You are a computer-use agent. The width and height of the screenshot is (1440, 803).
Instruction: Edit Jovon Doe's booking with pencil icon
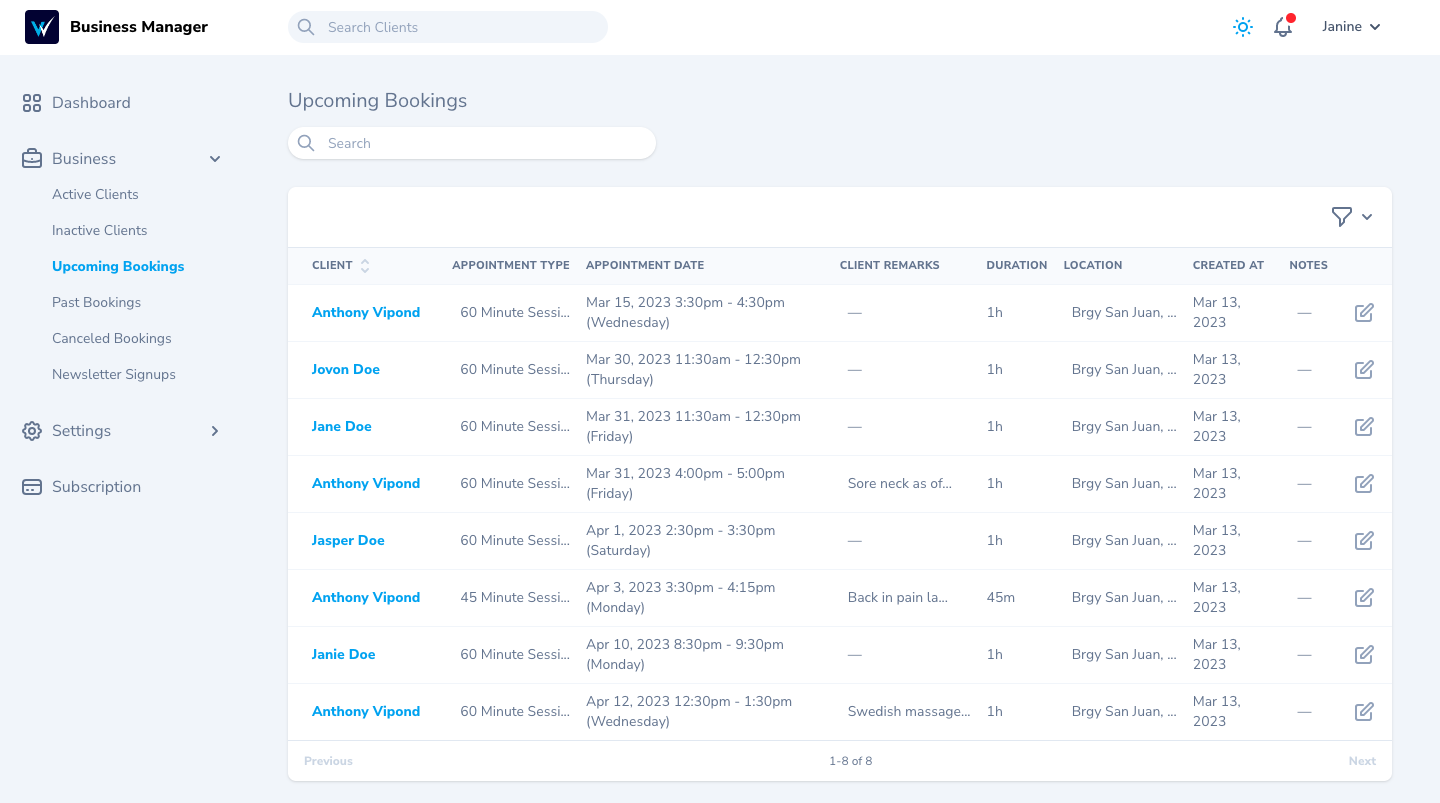[1364, 370]
